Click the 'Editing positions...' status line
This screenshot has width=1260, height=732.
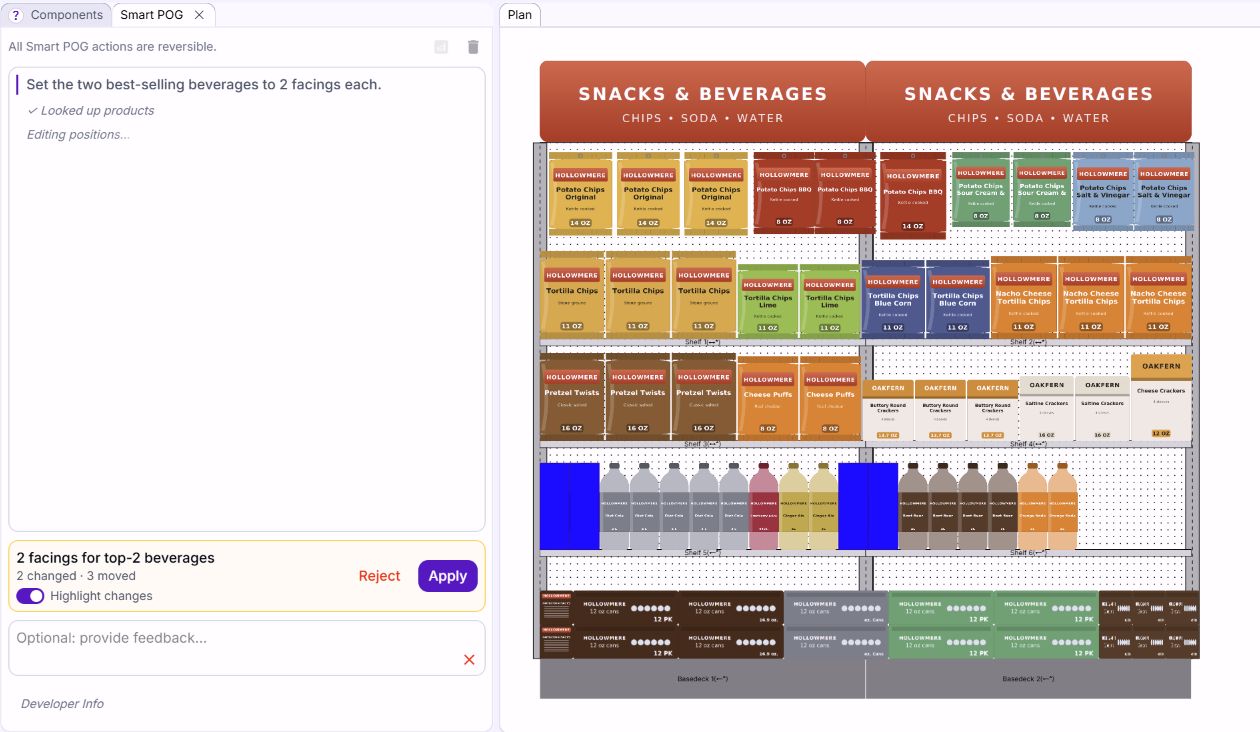[78, 135]
